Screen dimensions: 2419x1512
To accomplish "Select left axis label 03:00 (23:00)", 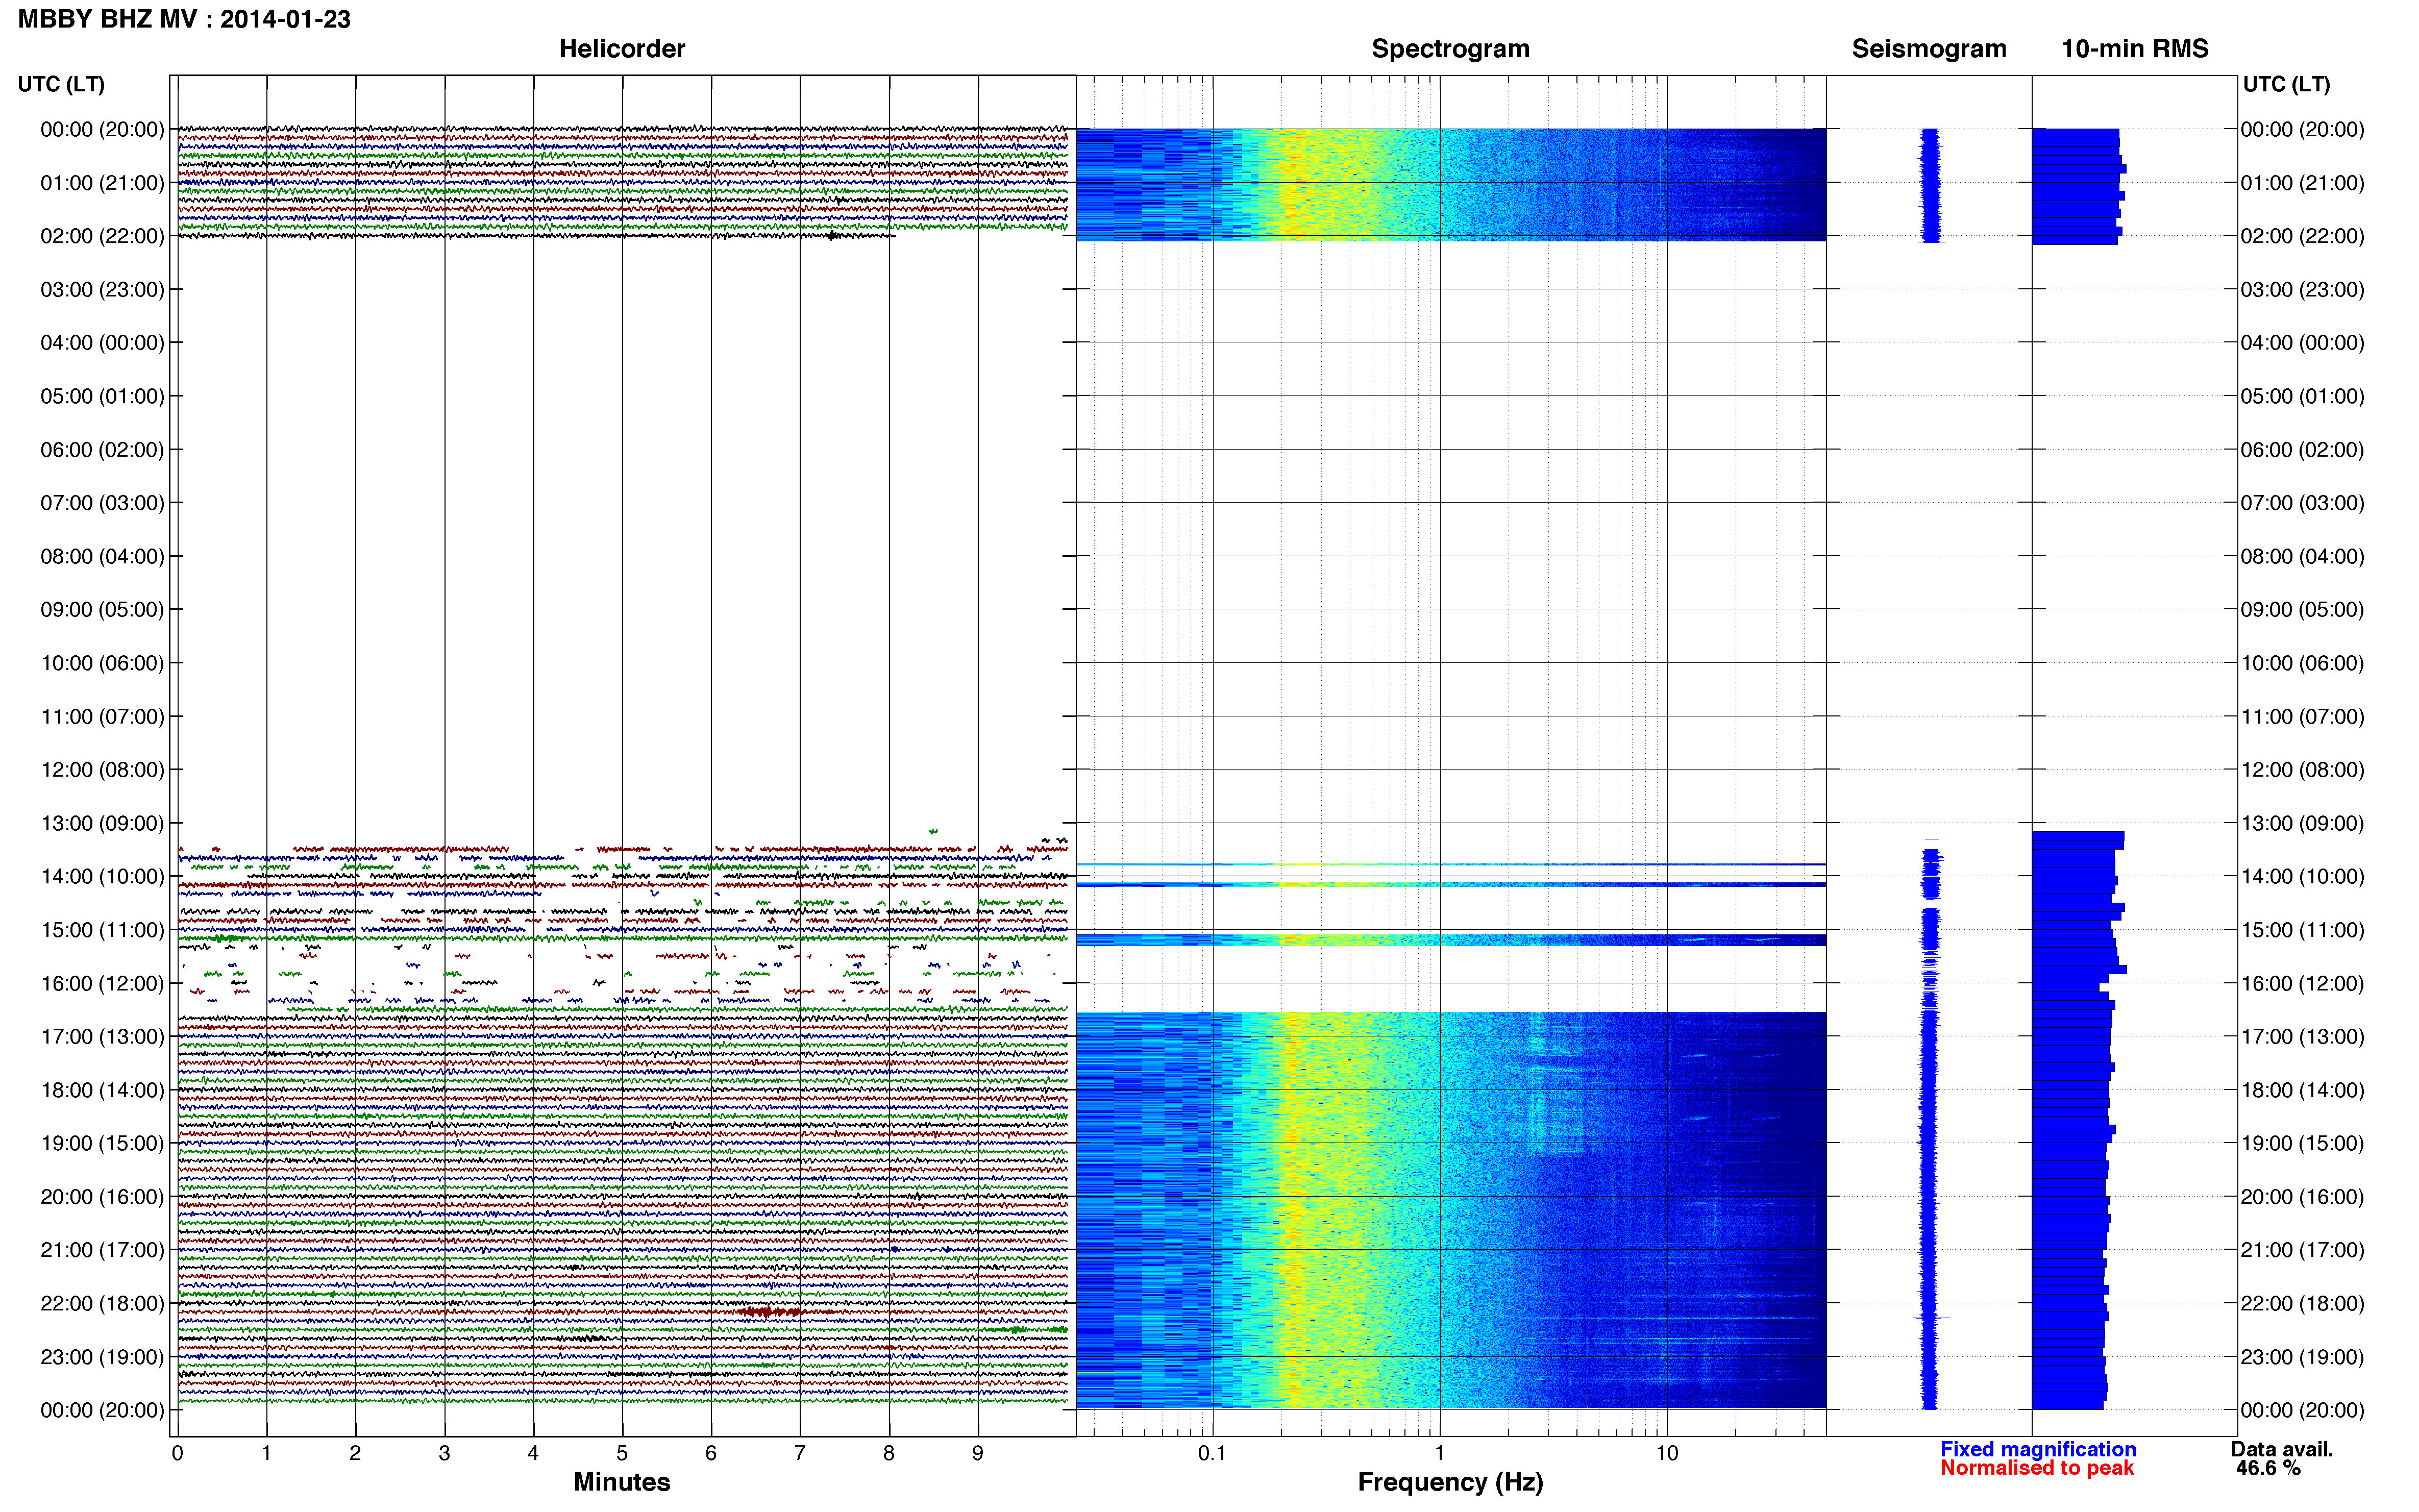I will point(102,290).
